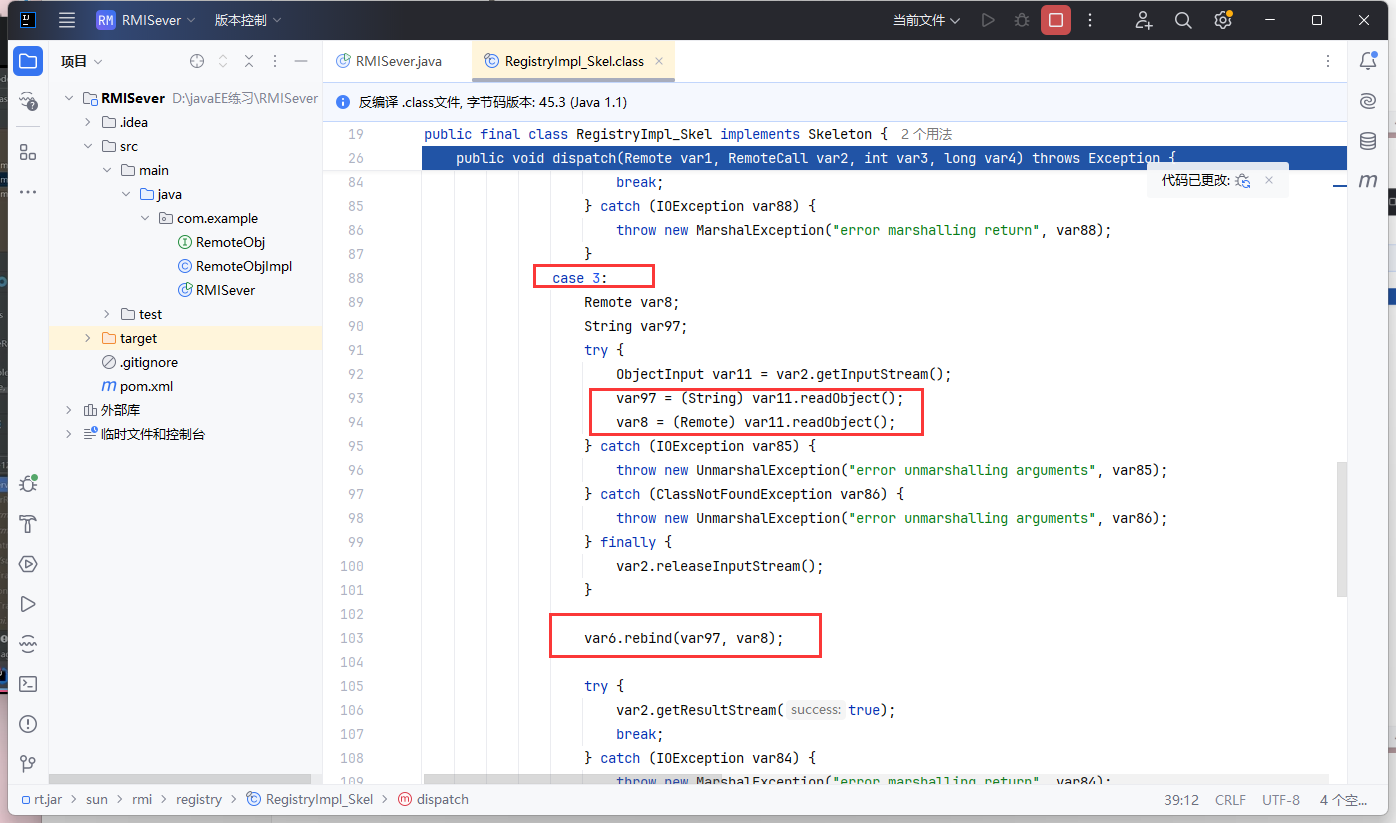1396x823 pixels.
Task: Open the Debug tool window
Action: 28,484
